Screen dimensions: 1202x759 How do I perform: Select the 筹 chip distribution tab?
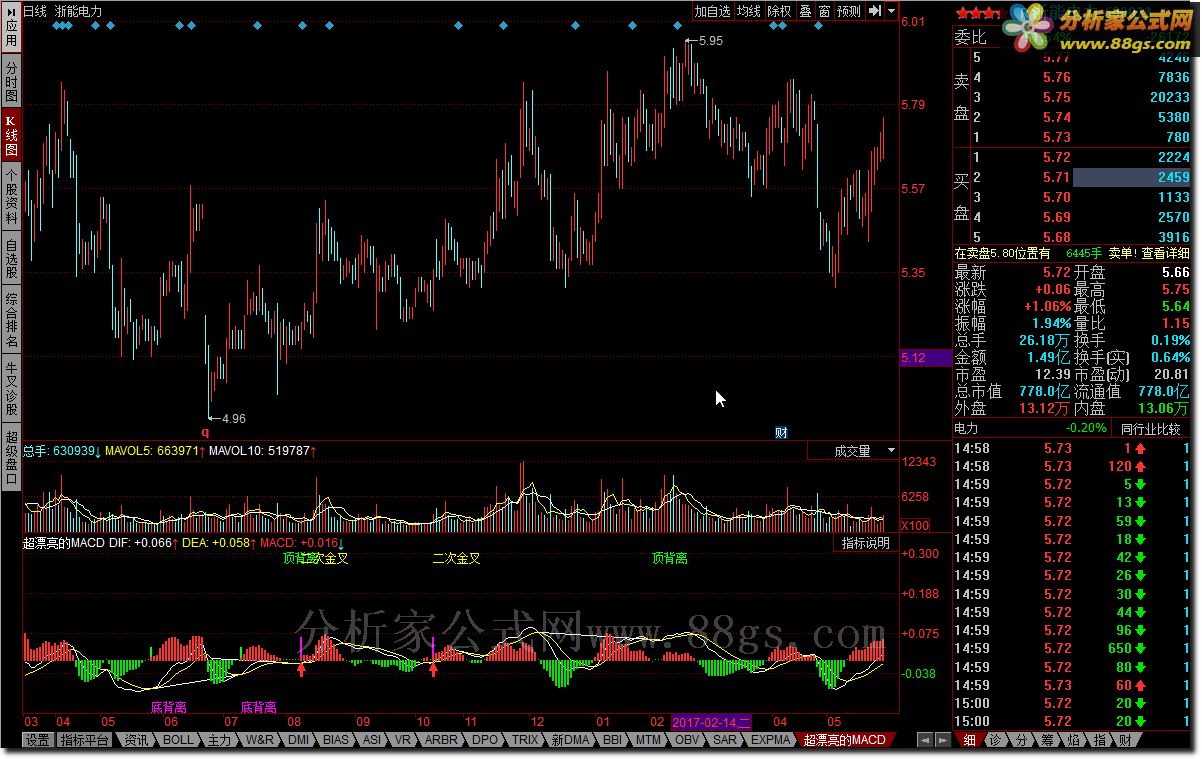[x=1047, y=740]
